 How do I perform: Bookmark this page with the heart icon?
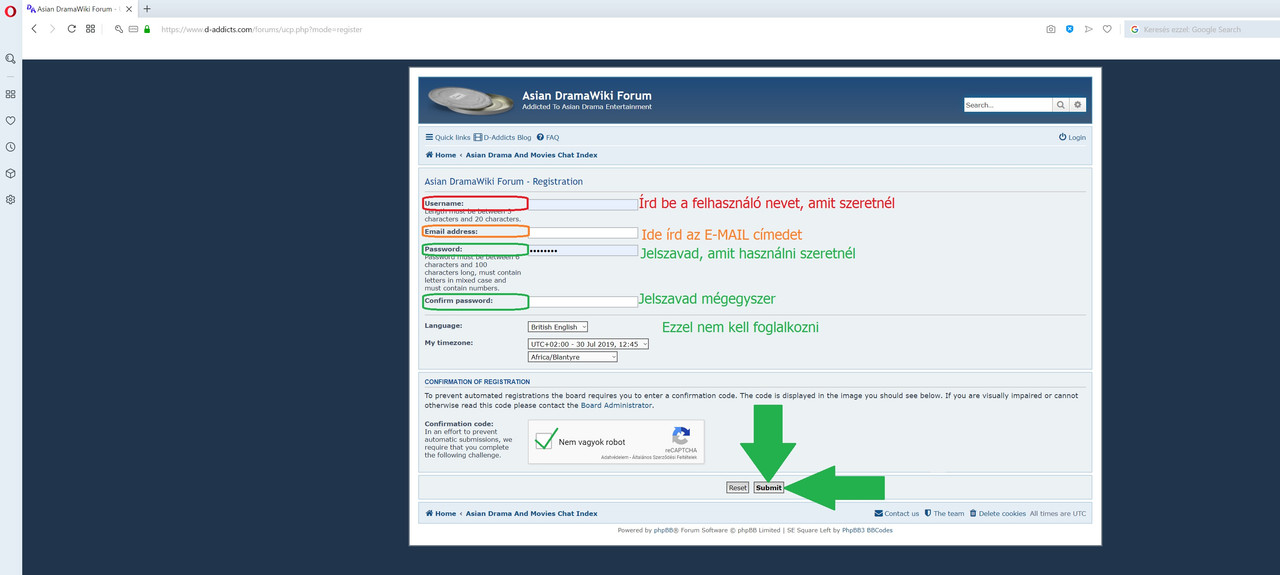(1107, 29)
